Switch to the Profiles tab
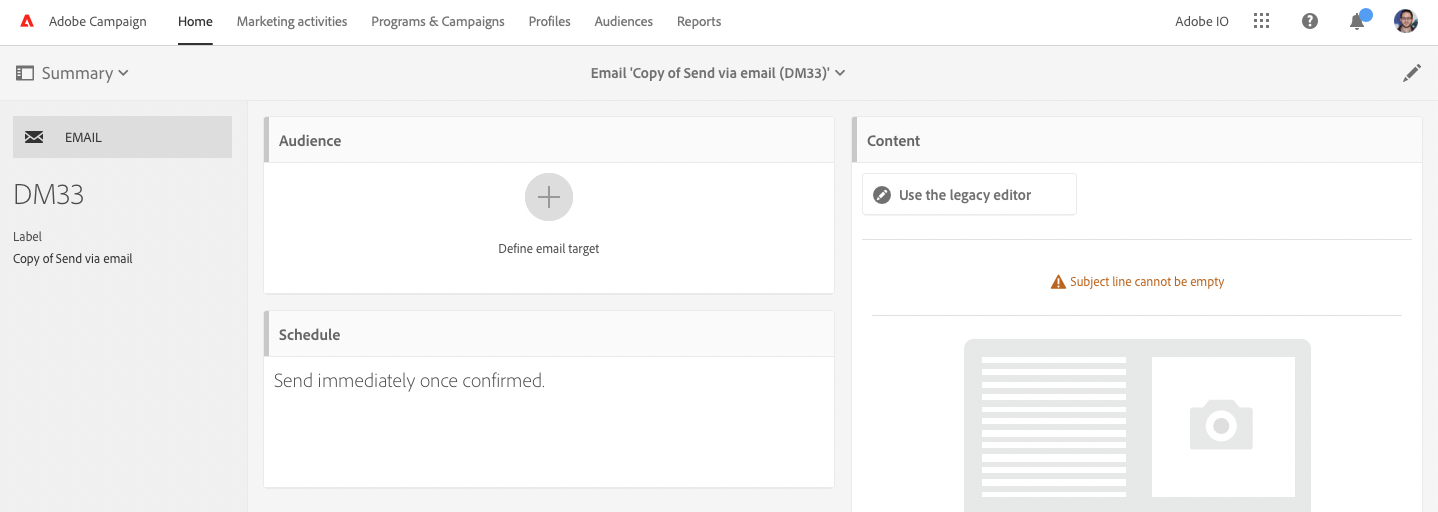Image resolution: width=1438 pixels, height=512 pixels. pos(550,21)
